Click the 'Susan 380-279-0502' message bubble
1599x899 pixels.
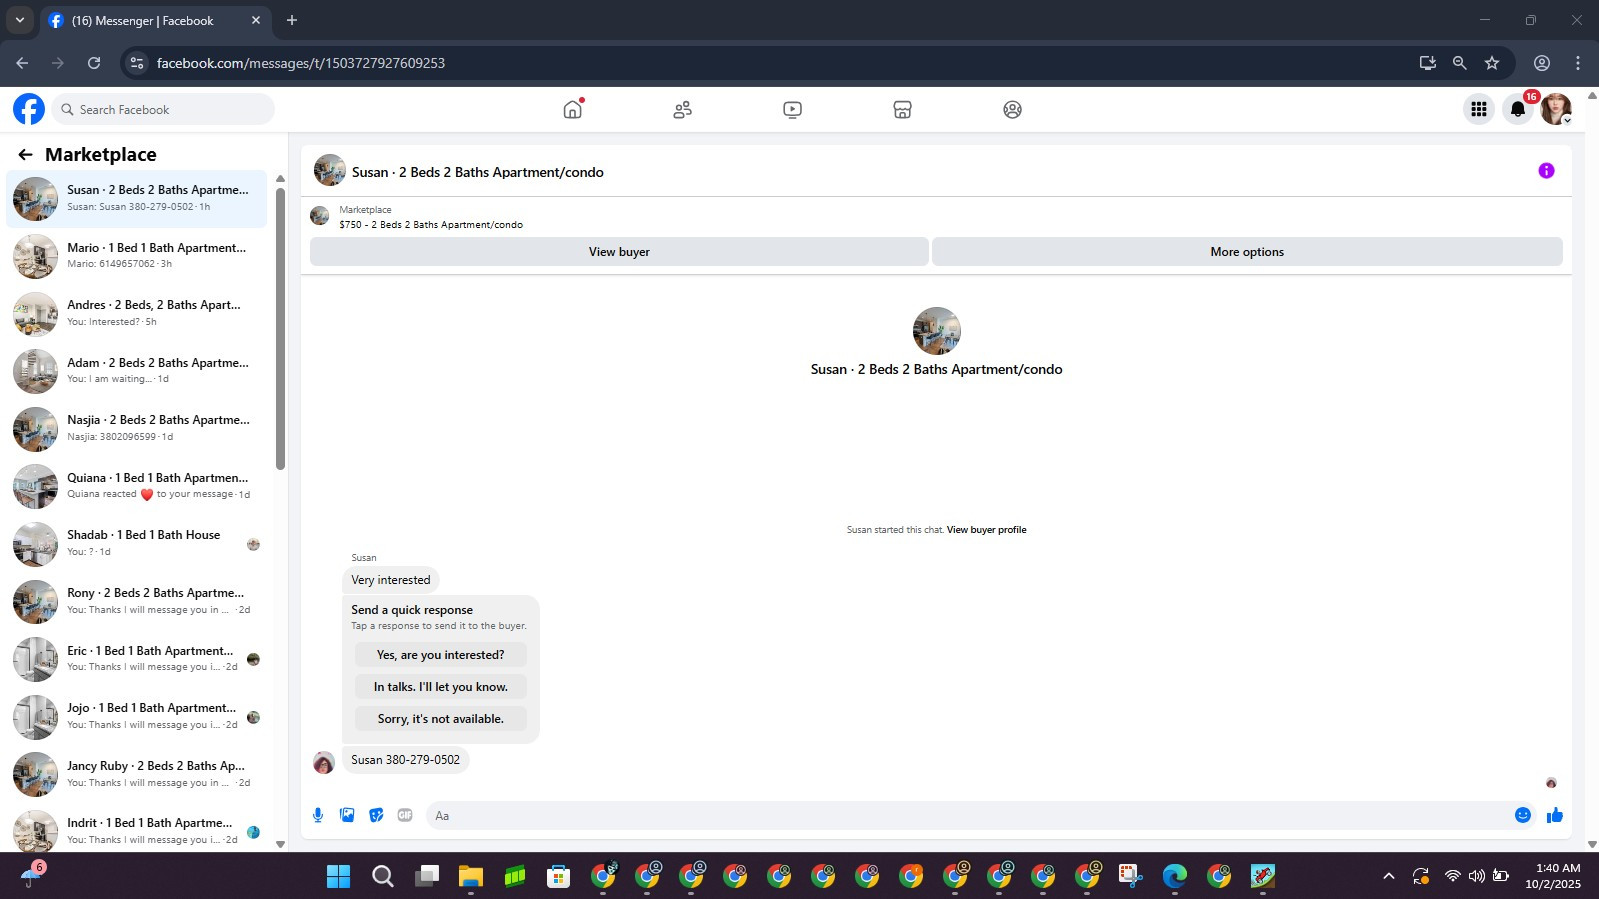405,760
